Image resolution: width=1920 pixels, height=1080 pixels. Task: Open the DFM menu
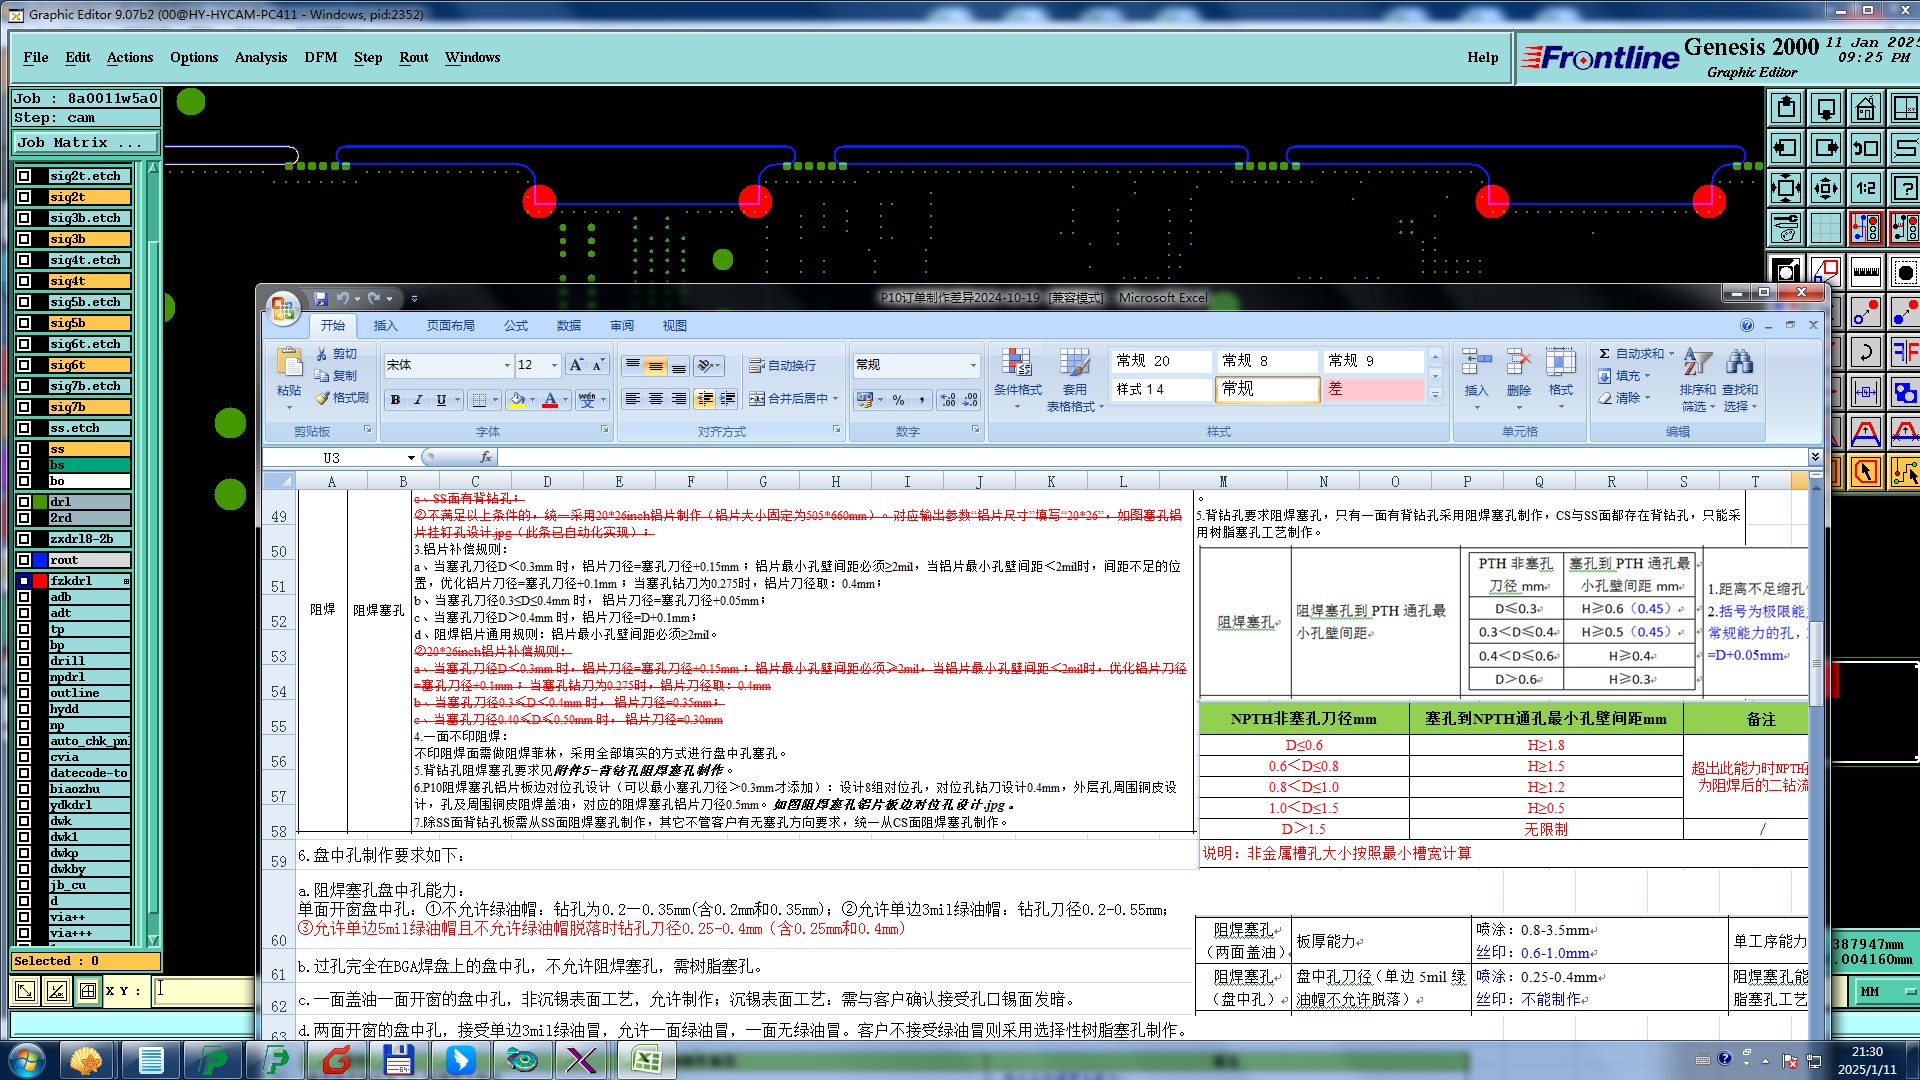320,57
